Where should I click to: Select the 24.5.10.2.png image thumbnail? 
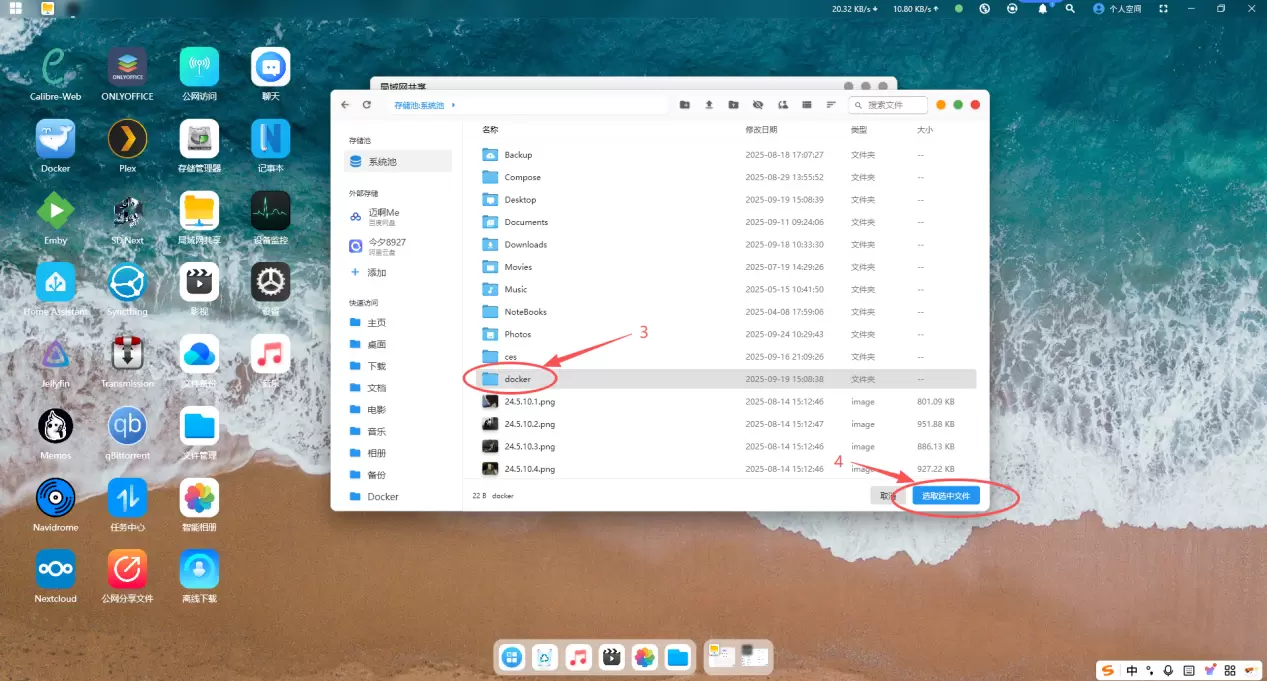[x=490, y=424]
